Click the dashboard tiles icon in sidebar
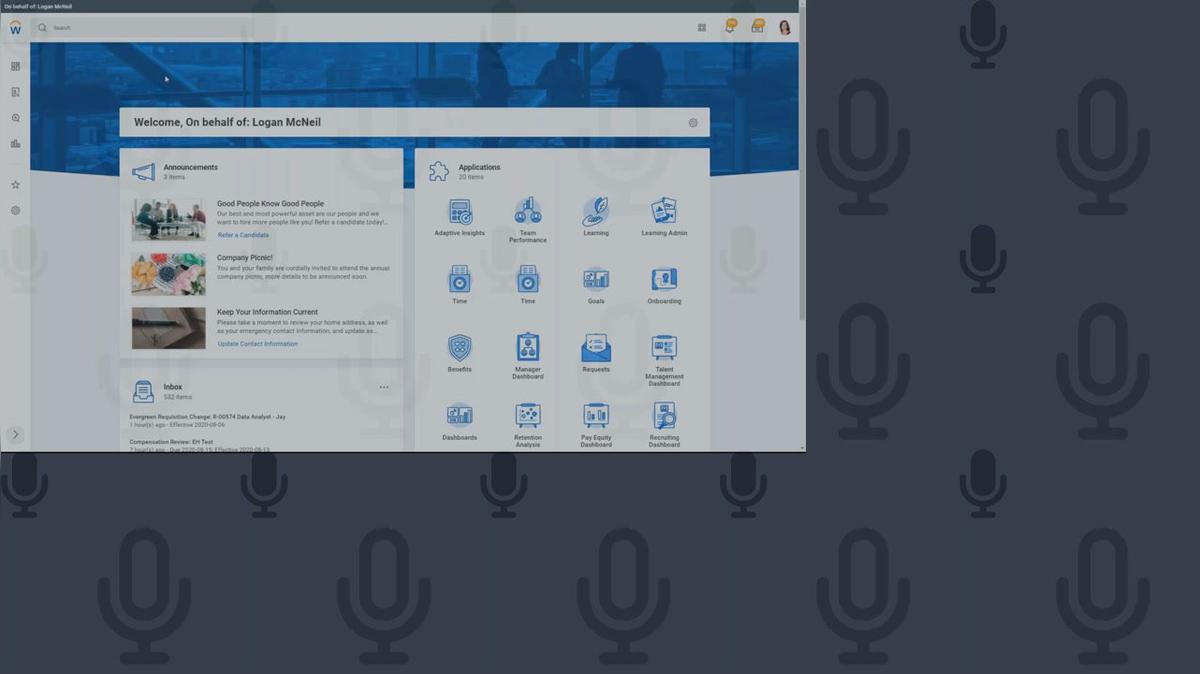This screenshot has width=1200, height=674. [x=15, y=67]
